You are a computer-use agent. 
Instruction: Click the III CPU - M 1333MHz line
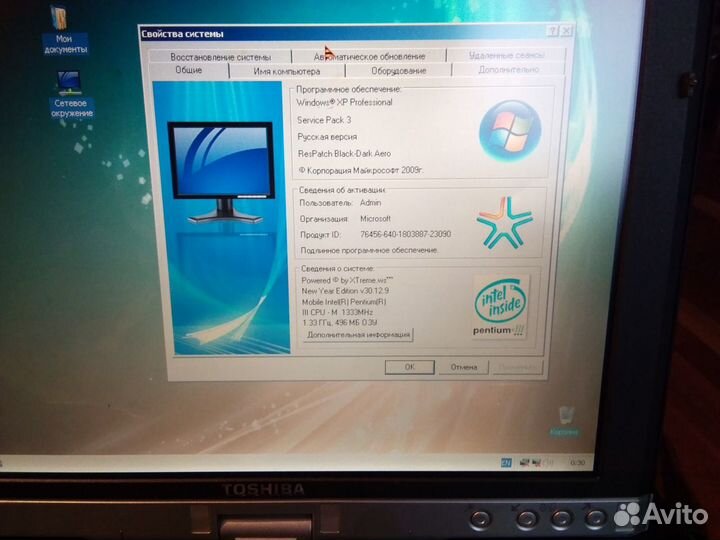coord(338,312)
